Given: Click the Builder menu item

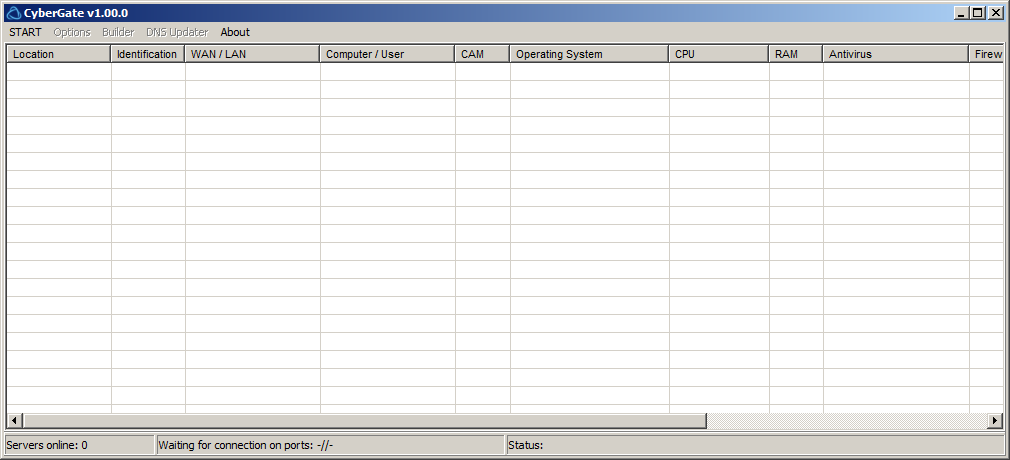Looking at the screenshot, I should (118, 32).
